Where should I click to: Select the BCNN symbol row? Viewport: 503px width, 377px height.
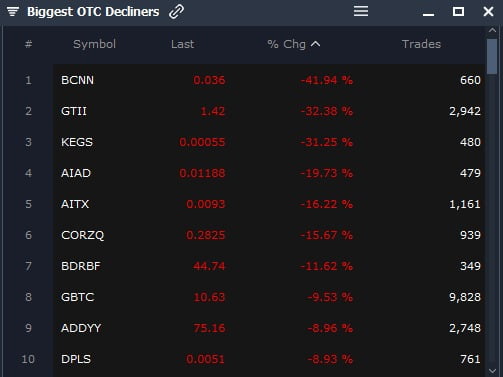pos(269,80)
